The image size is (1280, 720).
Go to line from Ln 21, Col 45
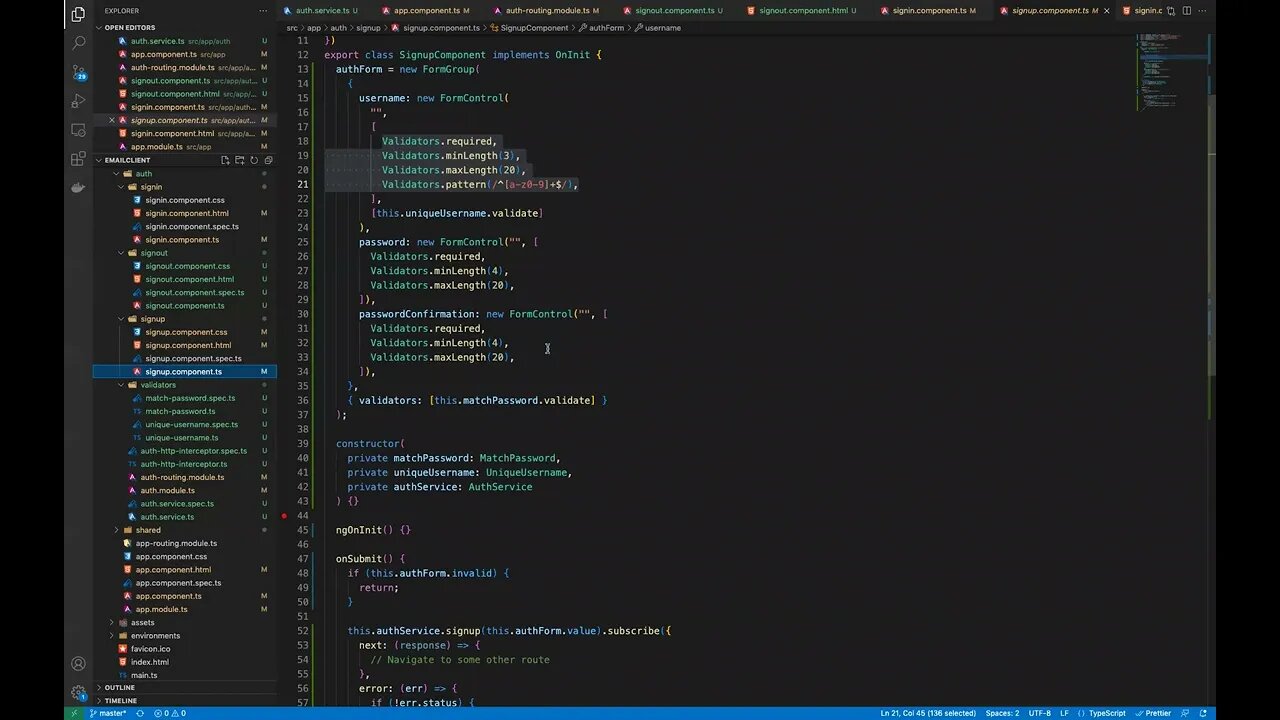pyautogui.click(x=927, y=713)
